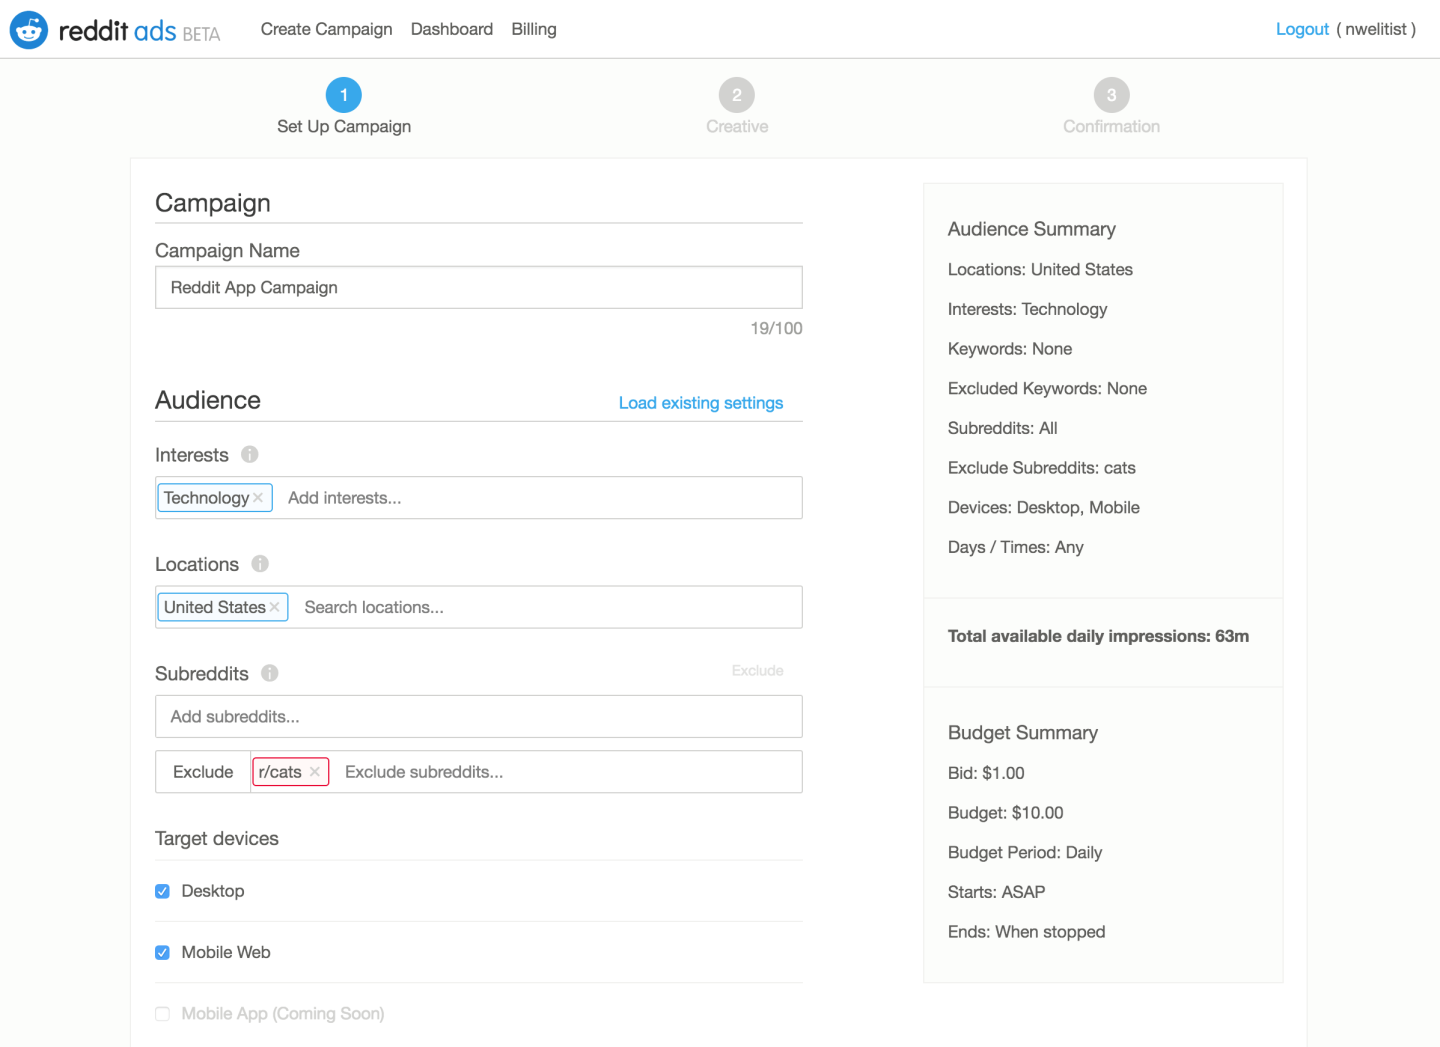This screenshot has height=1047, width=1440.
Task: Uncheck the Desktop checkbox
Action: click(162, 891)
